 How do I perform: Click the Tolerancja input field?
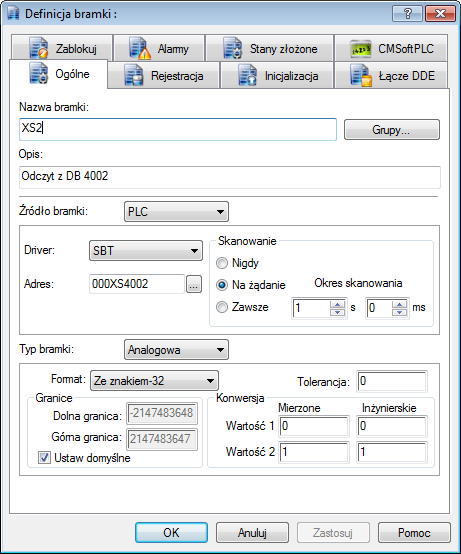tap(392, 381)
